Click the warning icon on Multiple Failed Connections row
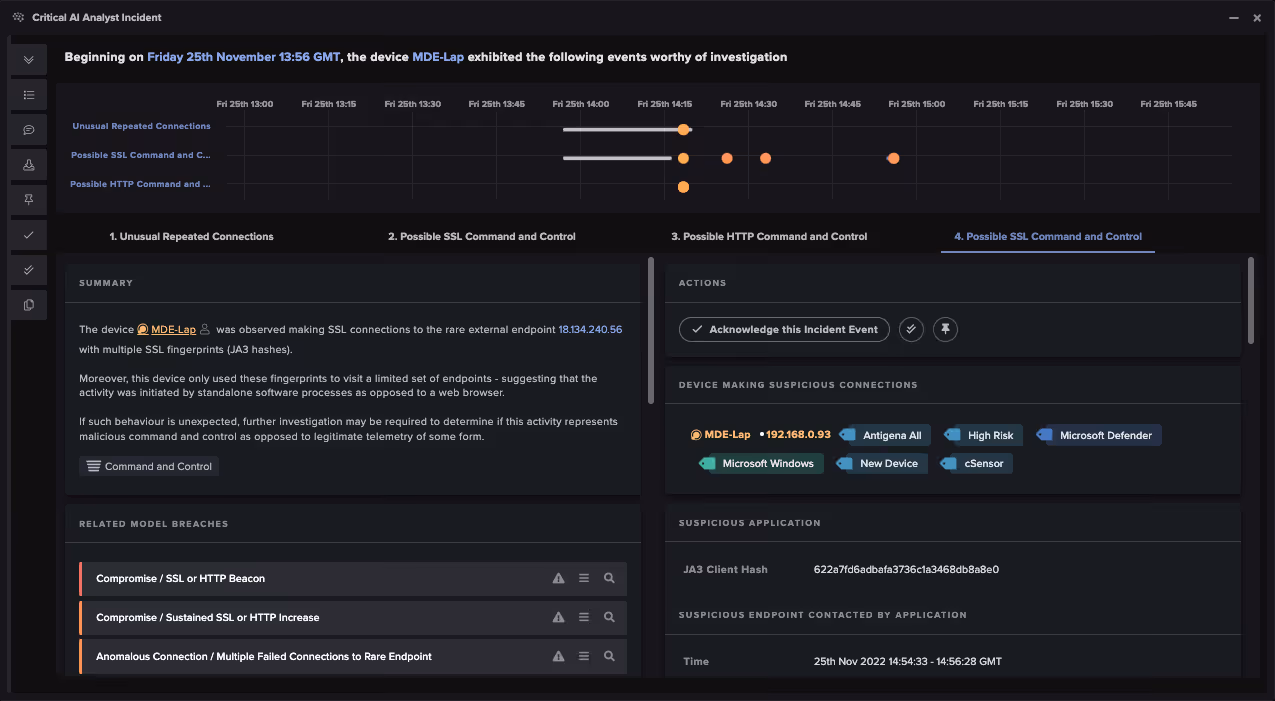Screen dimensions: 1275x701 (558, 657)
